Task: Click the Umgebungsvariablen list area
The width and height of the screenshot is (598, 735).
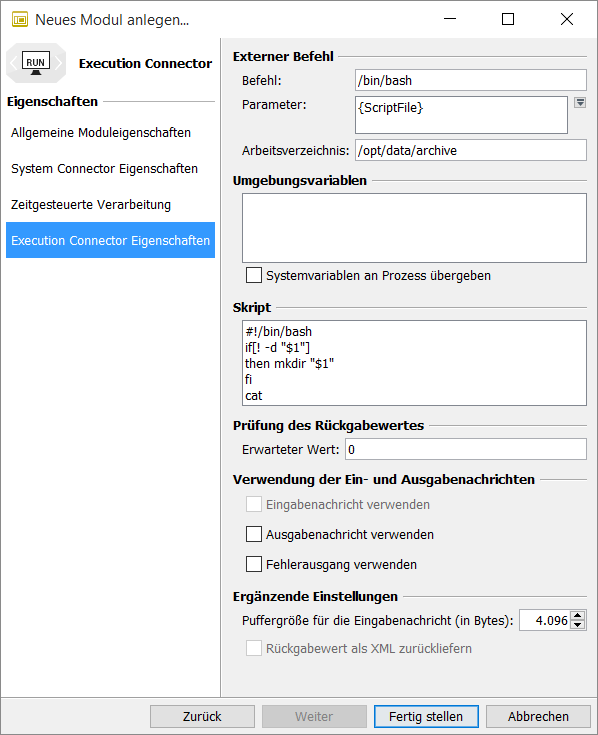Action: coord(414,228)
